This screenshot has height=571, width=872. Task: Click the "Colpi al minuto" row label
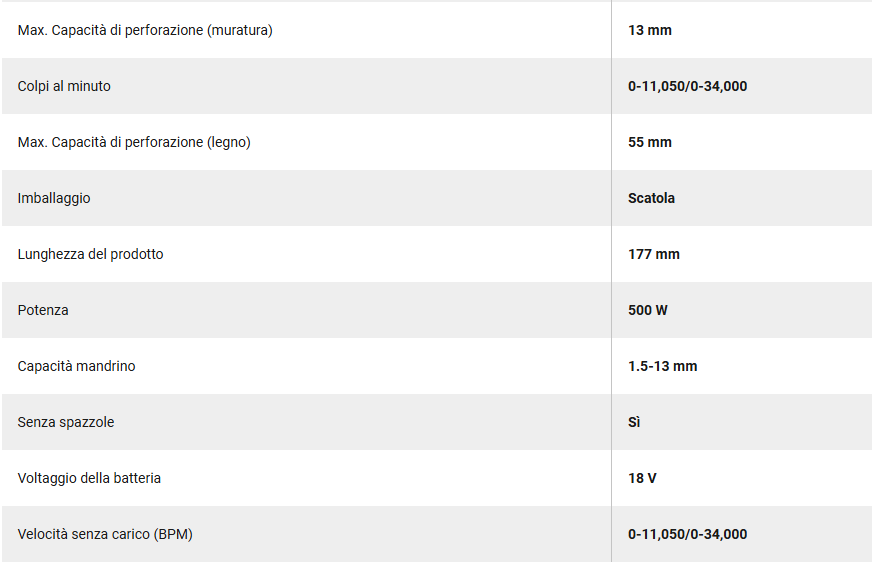click(x=64, y=86)
